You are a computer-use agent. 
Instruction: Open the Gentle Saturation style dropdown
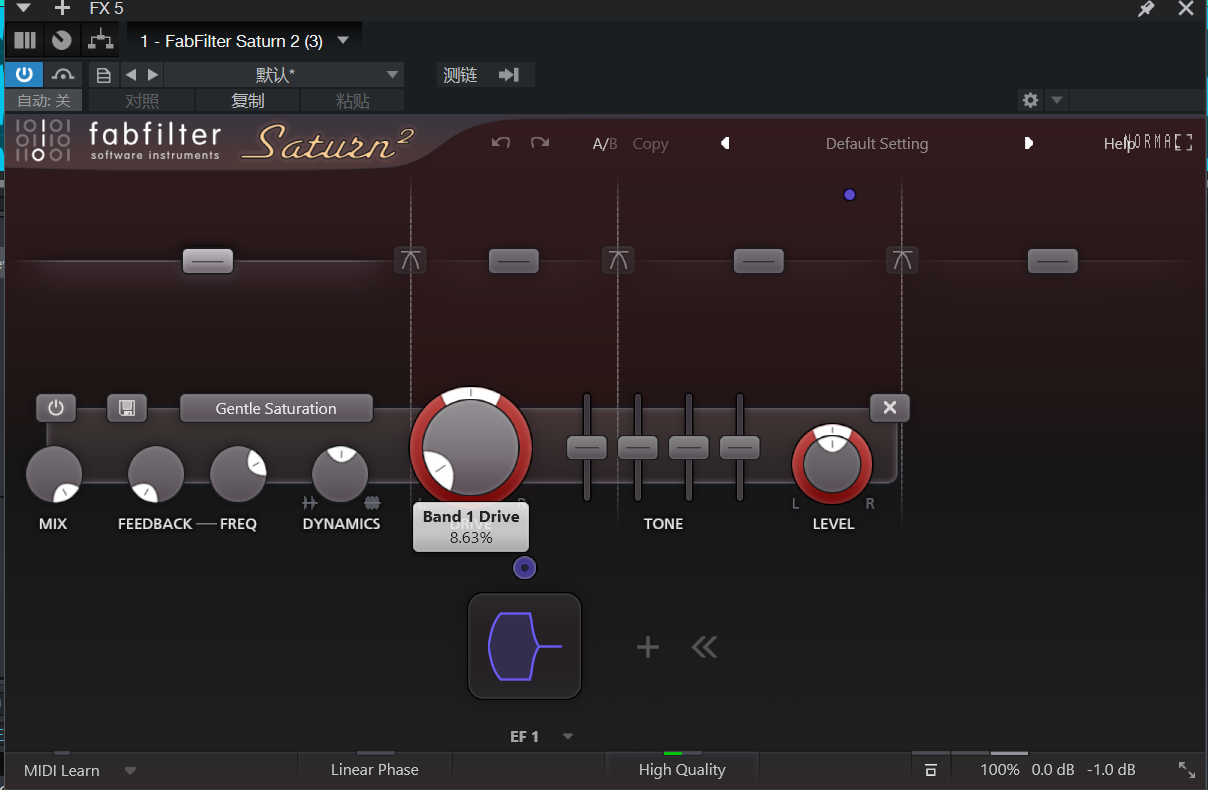point(276,408)
